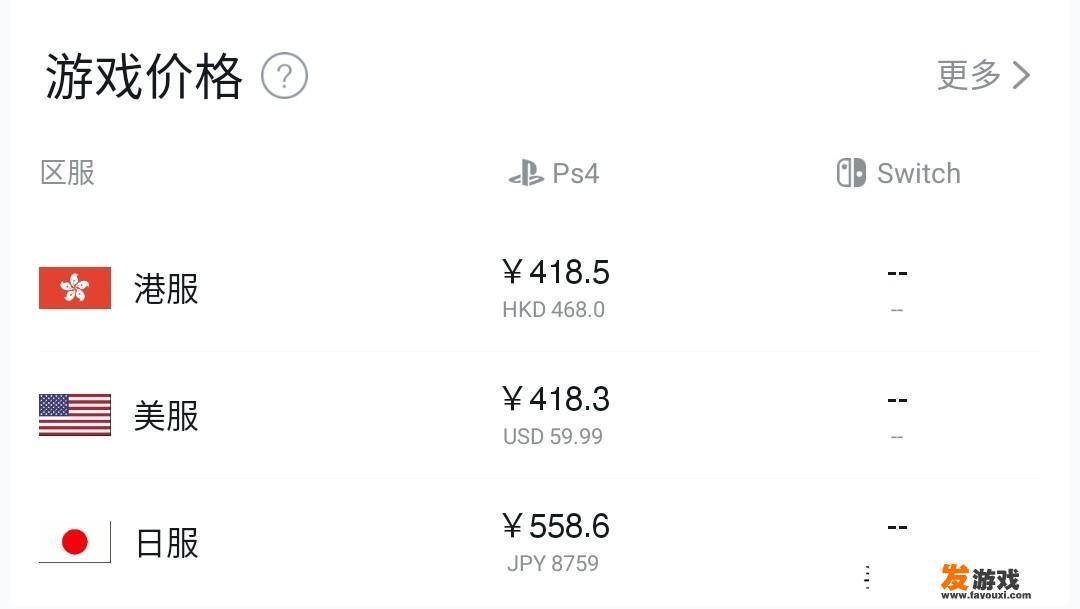Select the United States flag icon
This screenshot has width=1080, height=609.
(x=74, y=415)
